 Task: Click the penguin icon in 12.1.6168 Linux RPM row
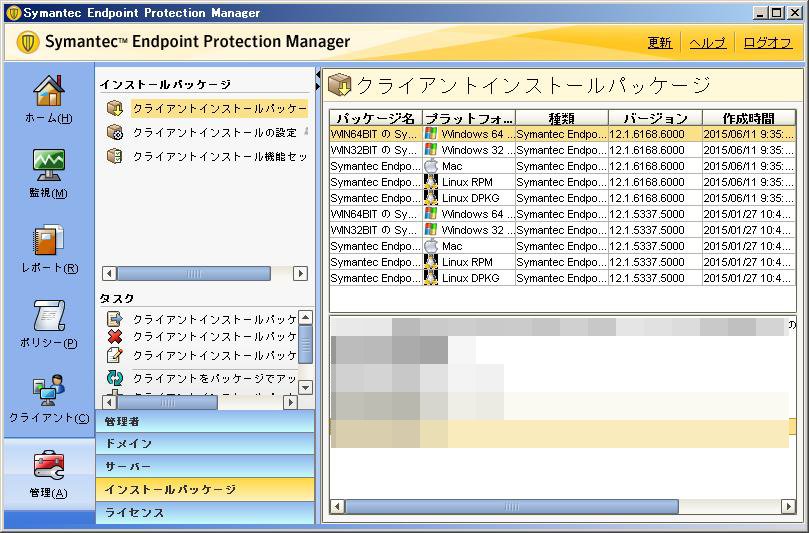[x=430, y=182]
